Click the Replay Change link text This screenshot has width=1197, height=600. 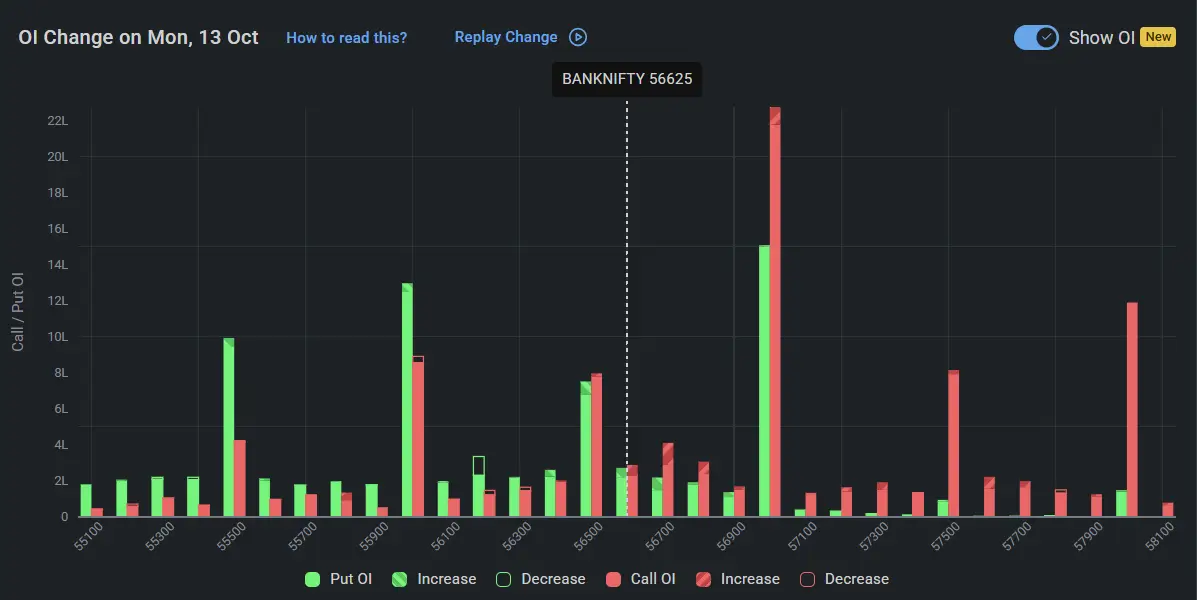coord(506,37)
